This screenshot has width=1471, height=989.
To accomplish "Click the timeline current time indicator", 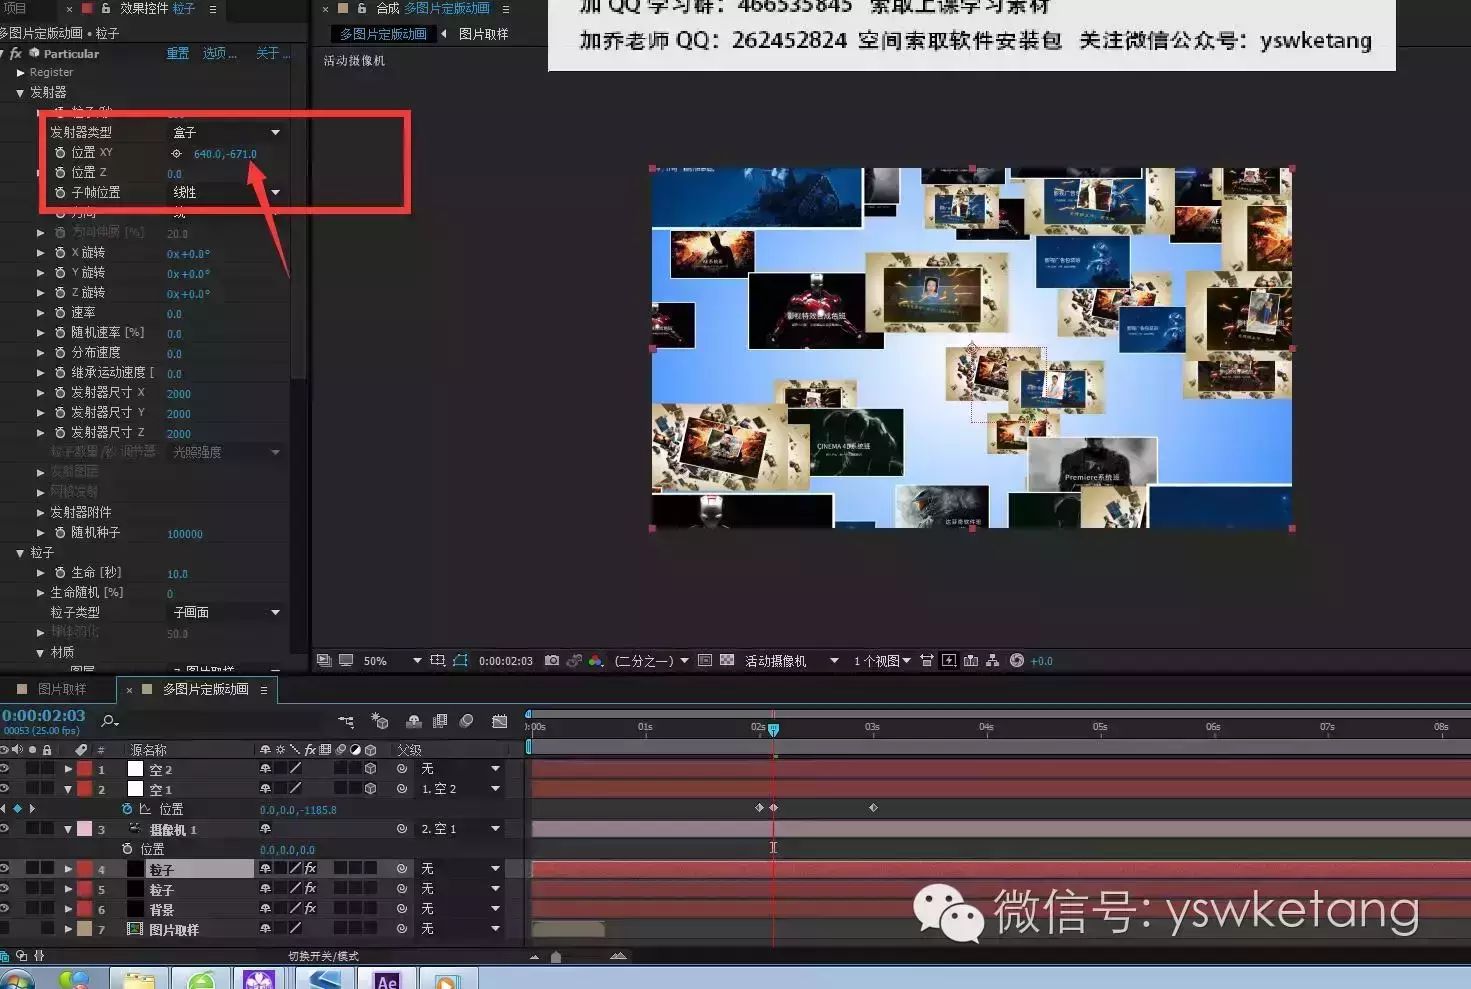I will tap(773, 730).
